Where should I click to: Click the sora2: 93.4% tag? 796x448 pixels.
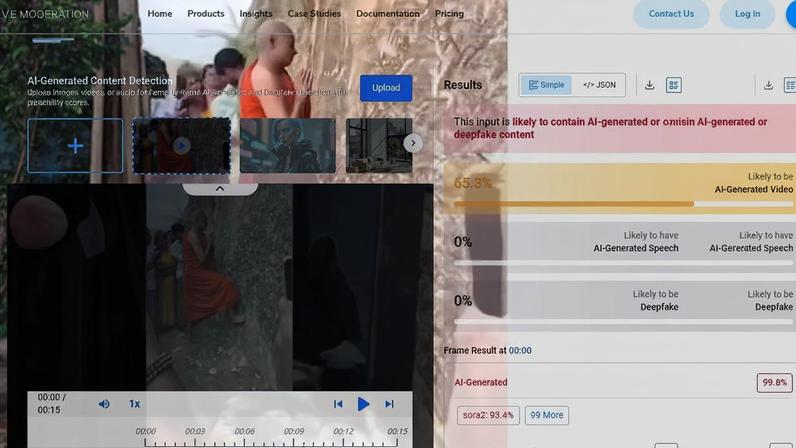488,415
